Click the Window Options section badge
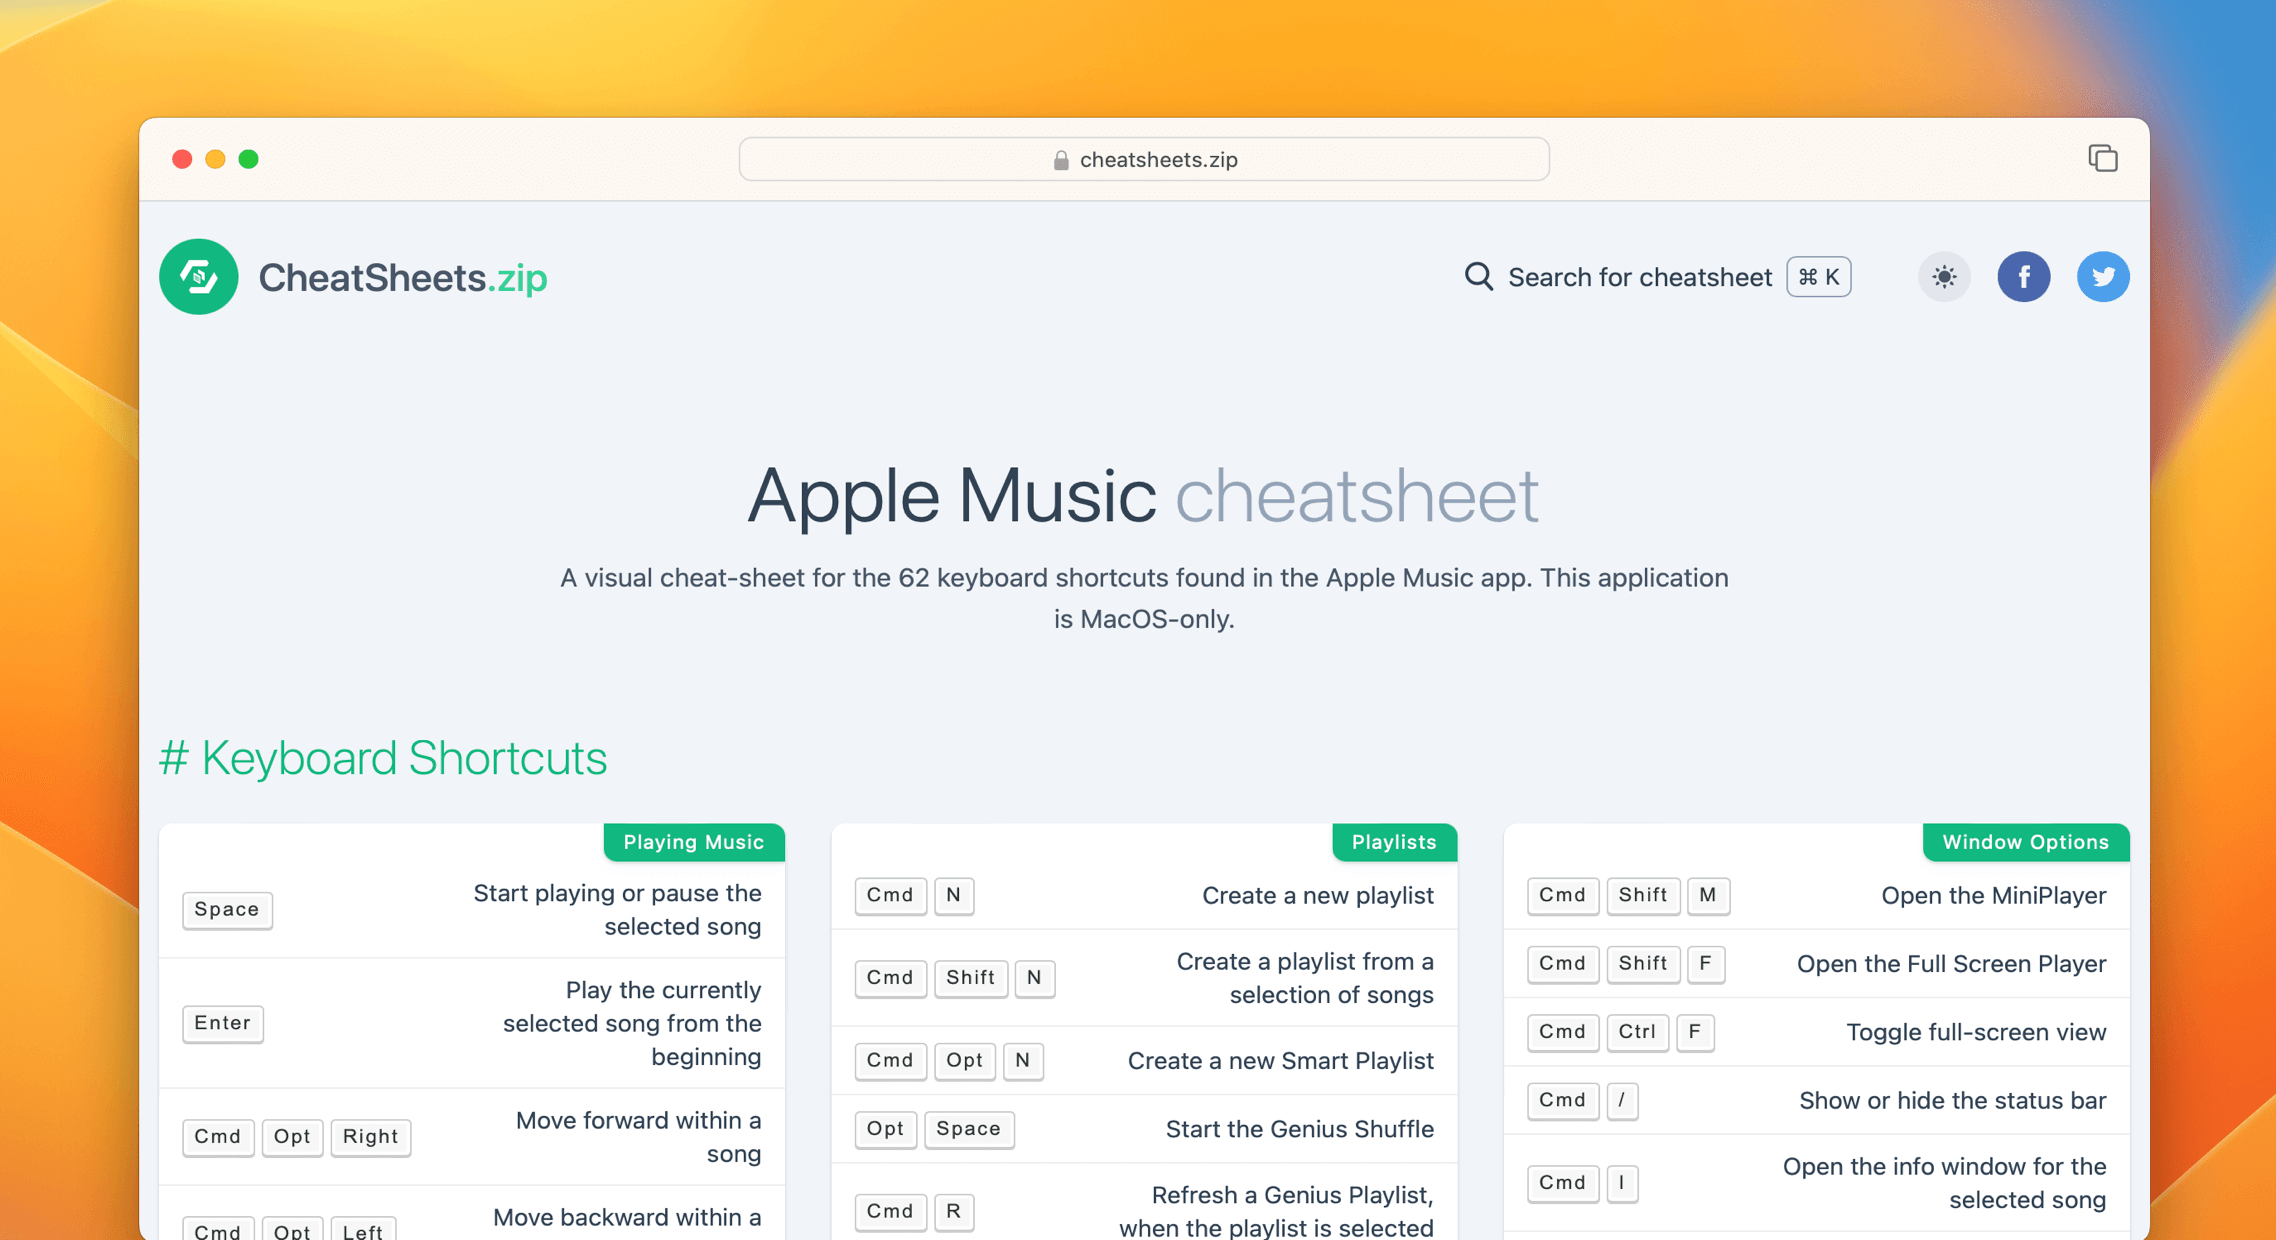Screen dimensions: 2276x1240 point(2025,842)
